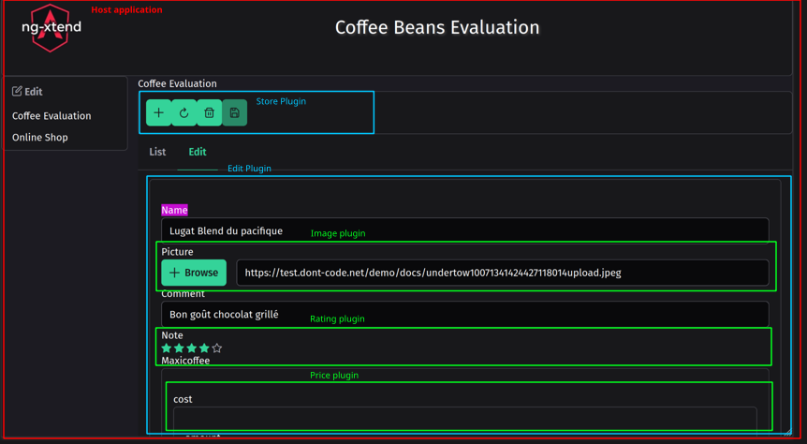Click the fifth empty rating star
807x444 pixels.
click(217, 348)
